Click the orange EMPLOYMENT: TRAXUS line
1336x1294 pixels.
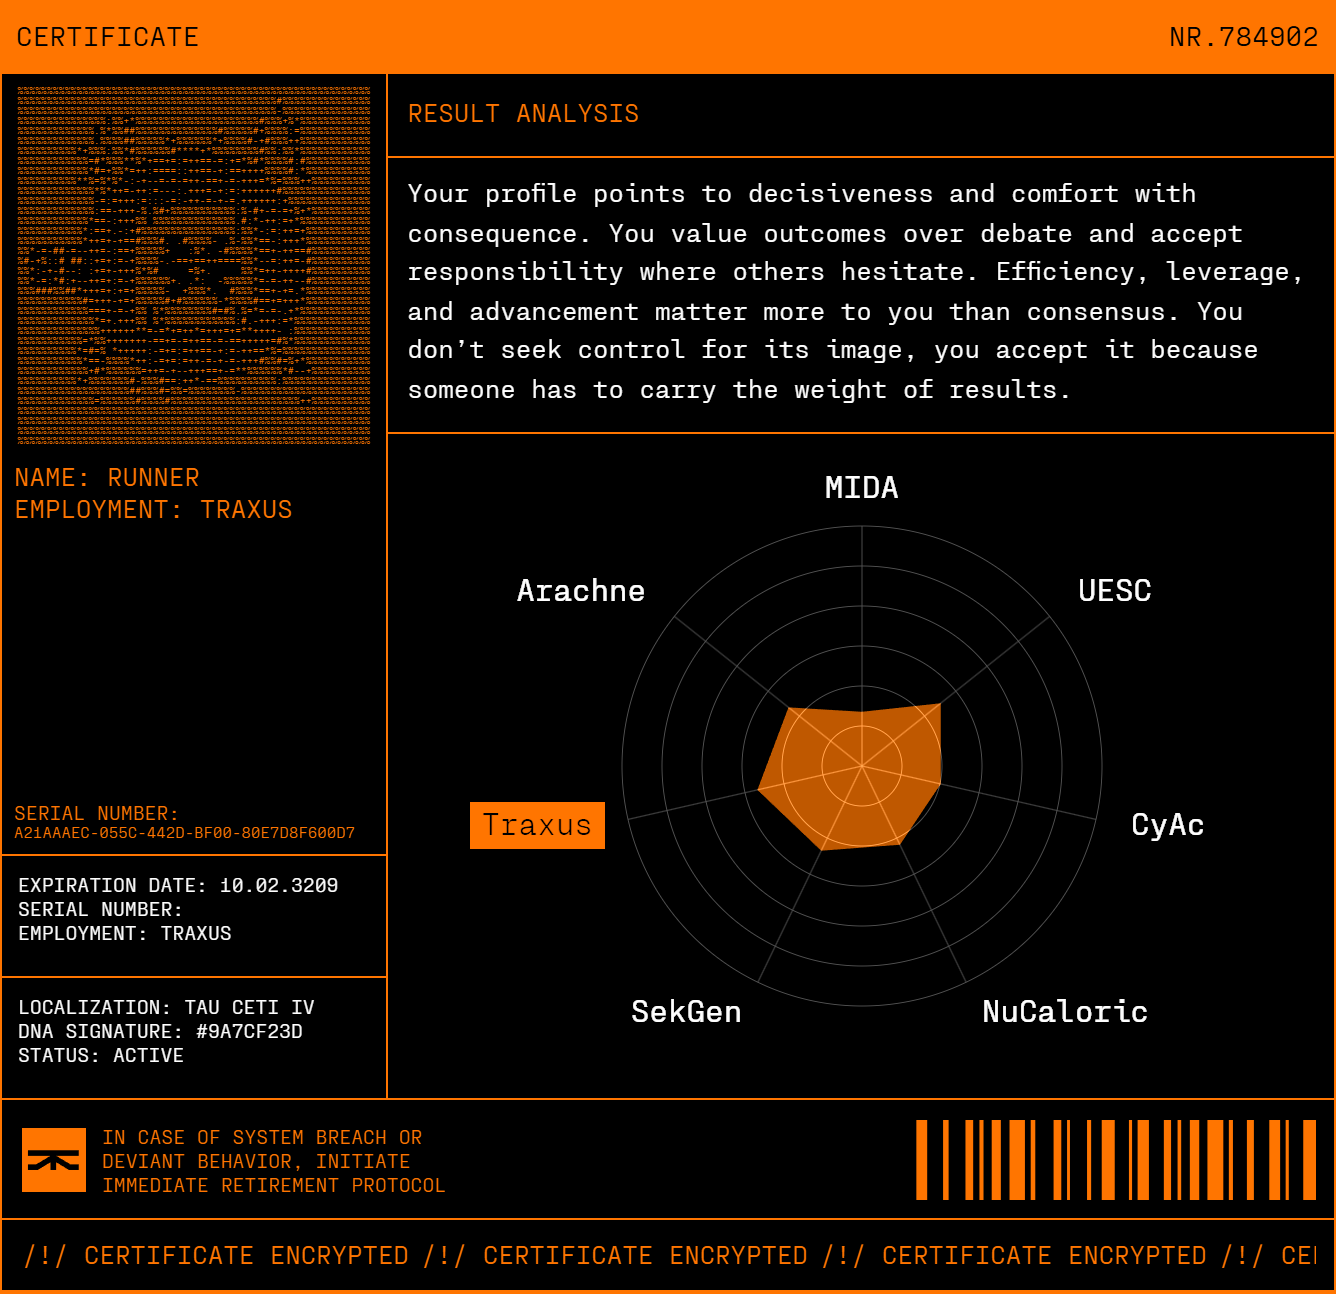pos(153,510)
